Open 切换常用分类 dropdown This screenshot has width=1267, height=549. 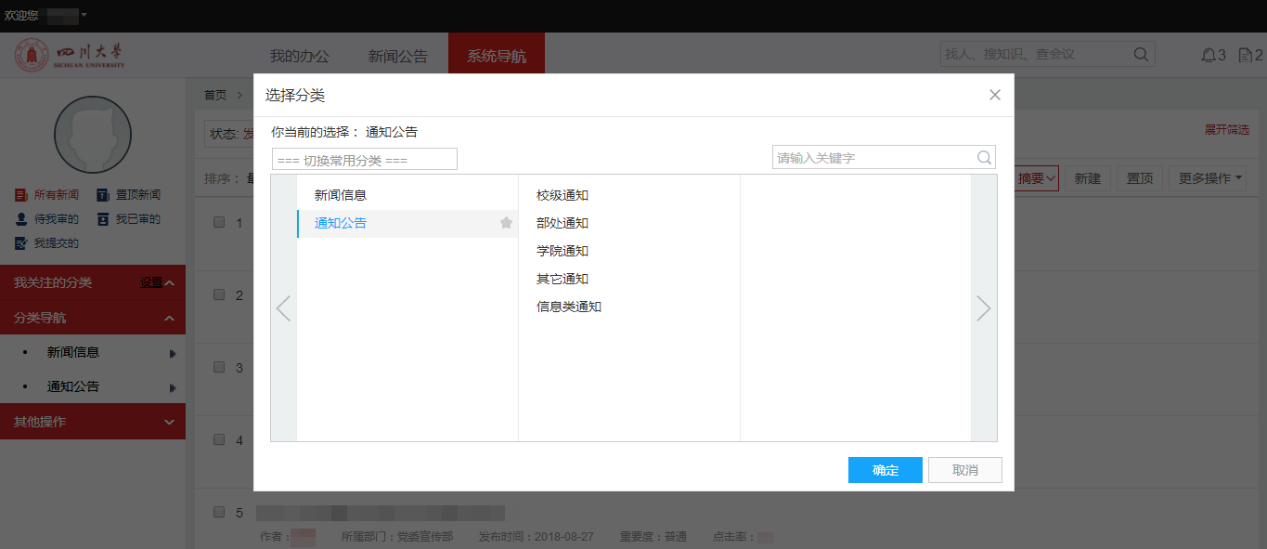[364, 159]
